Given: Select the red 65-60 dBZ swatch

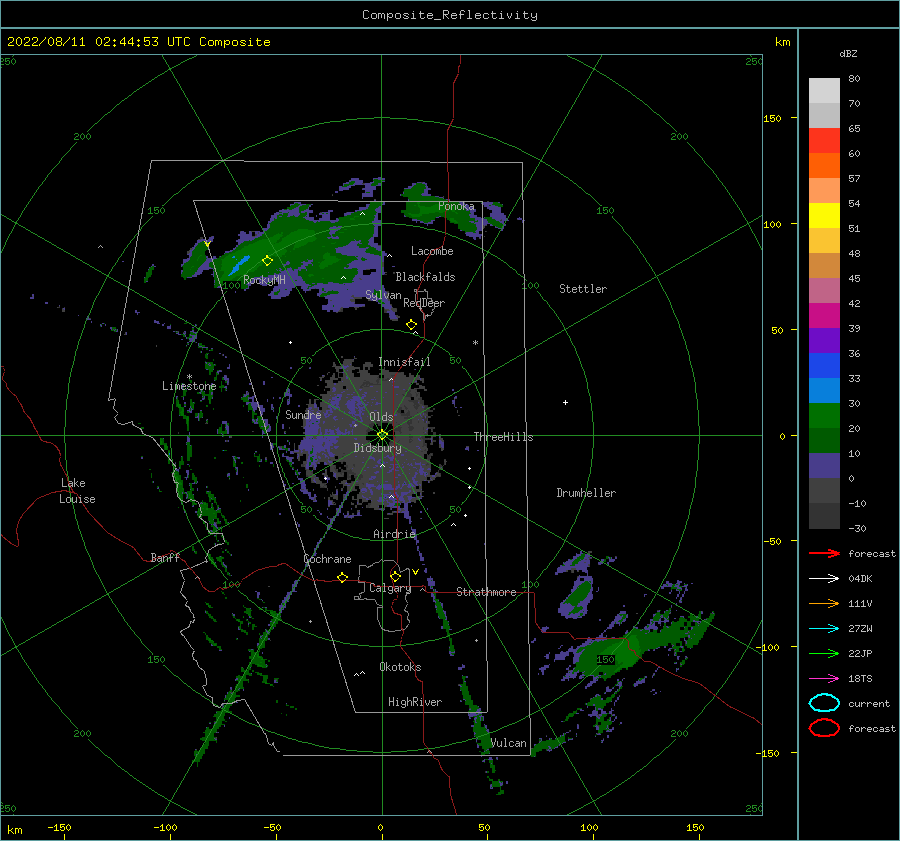Looking at the screenshot, I should [x=824, y=141].
